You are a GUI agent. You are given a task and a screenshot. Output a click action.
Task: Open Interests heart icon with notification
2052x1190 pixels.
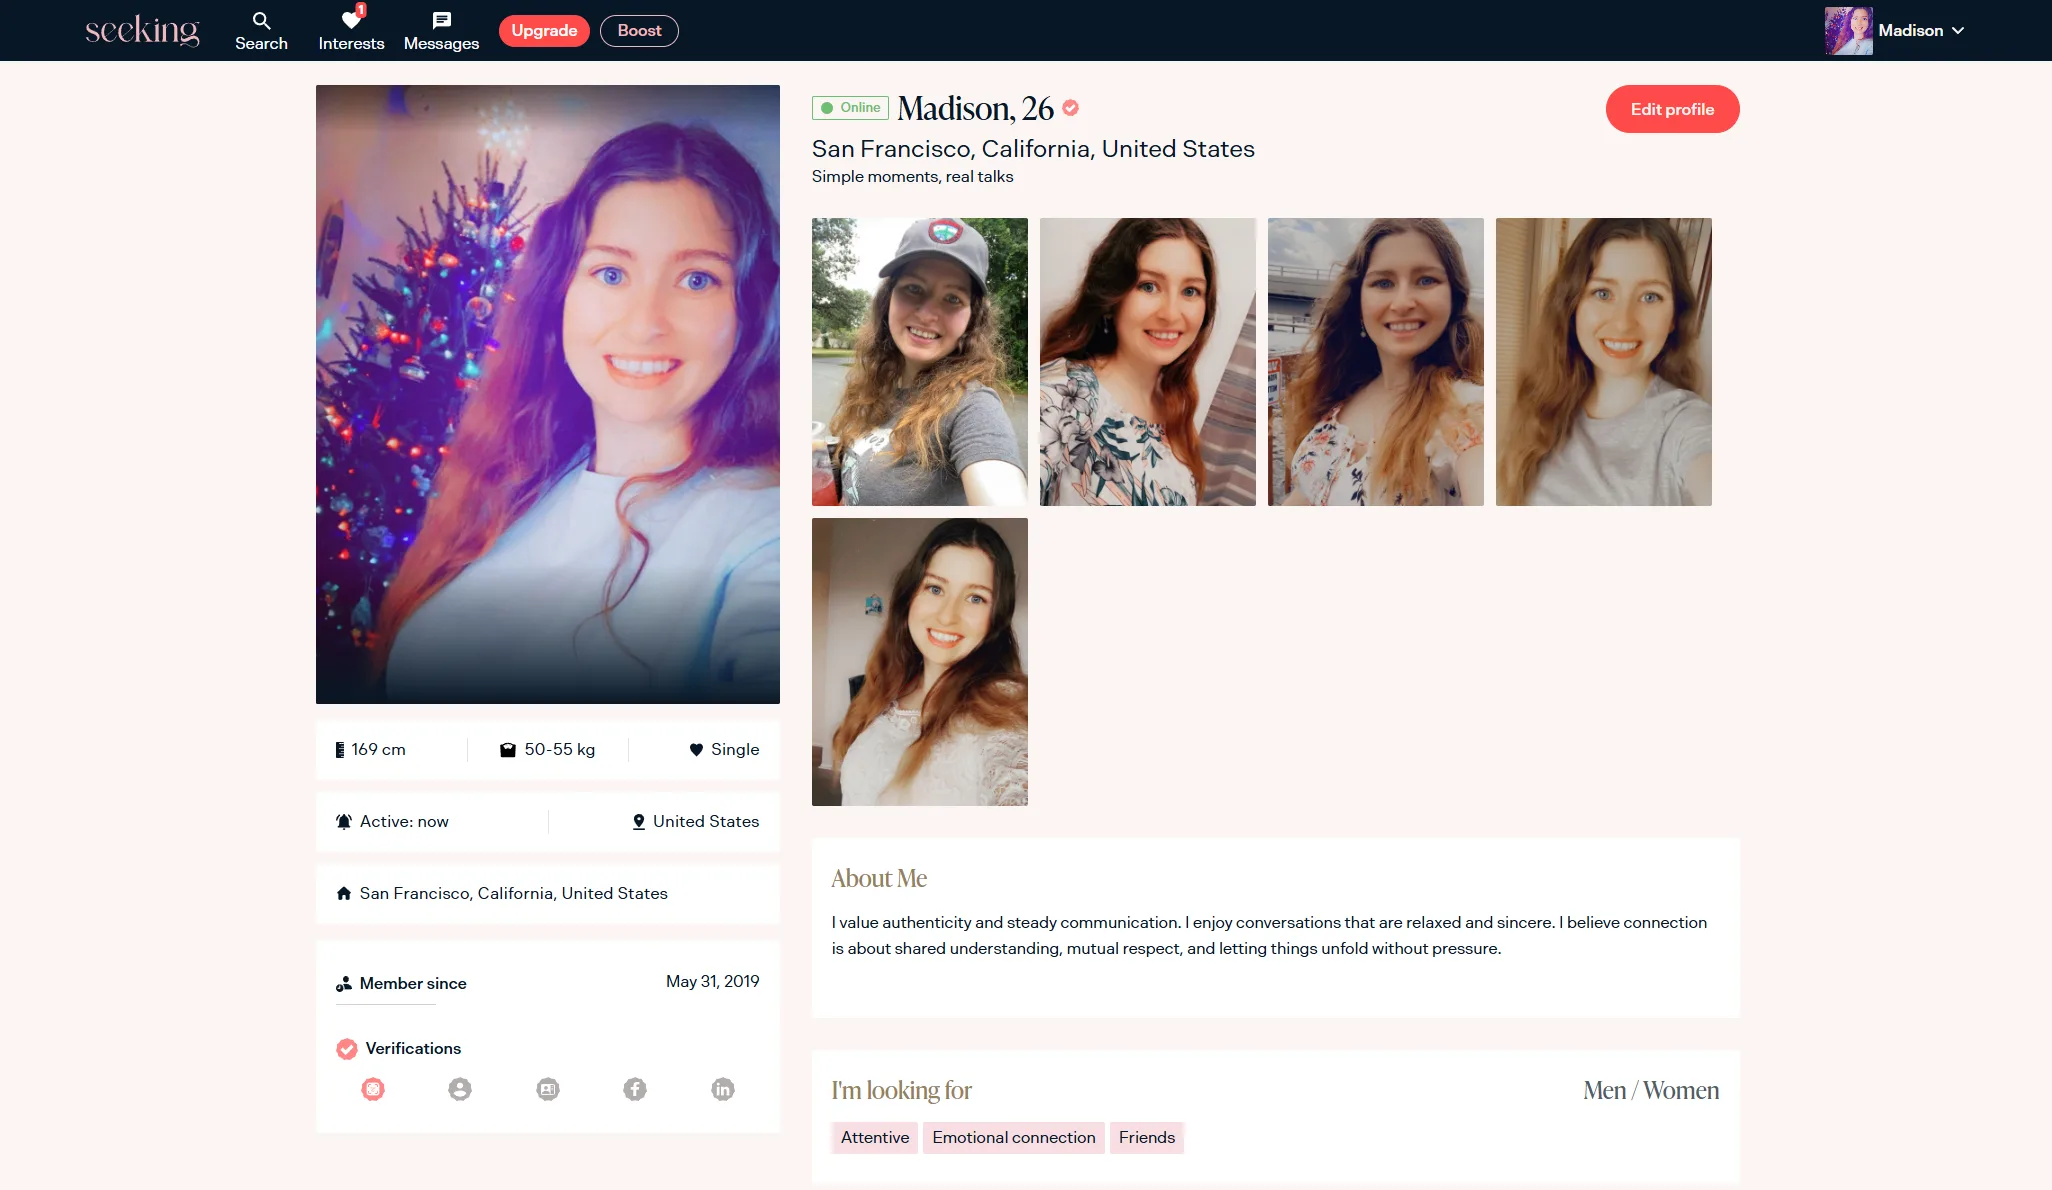351,21
